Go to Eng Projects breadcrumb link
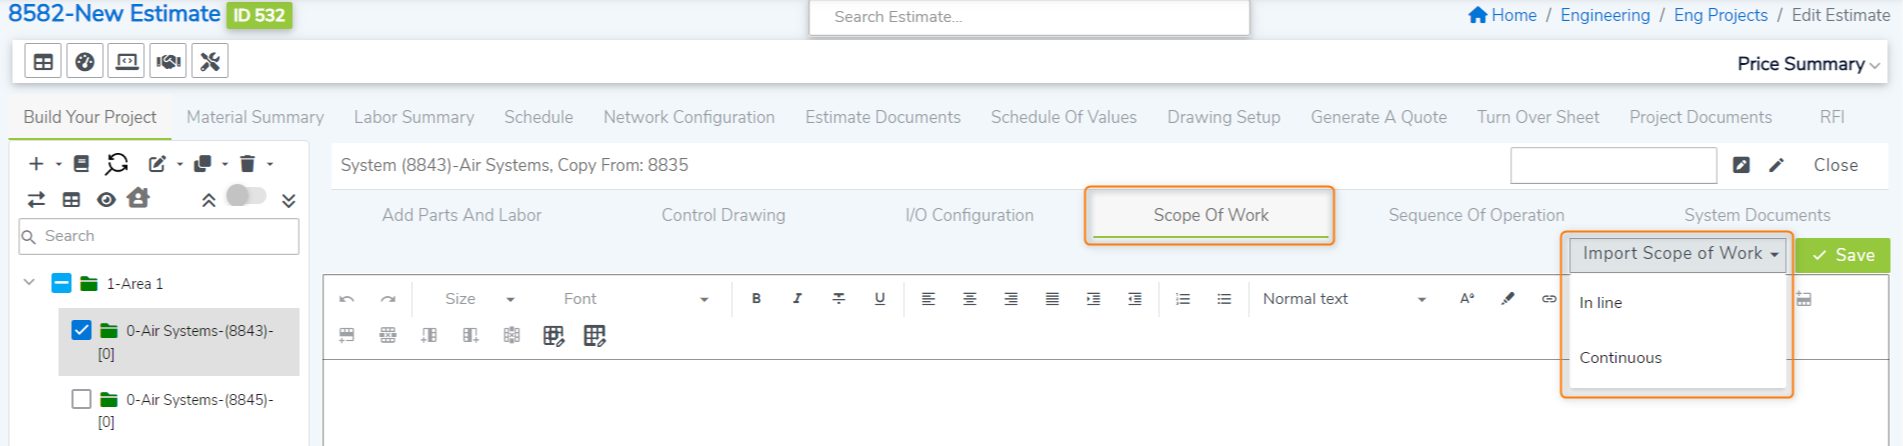This screenshot has width=1903, height=446. 1720,15
